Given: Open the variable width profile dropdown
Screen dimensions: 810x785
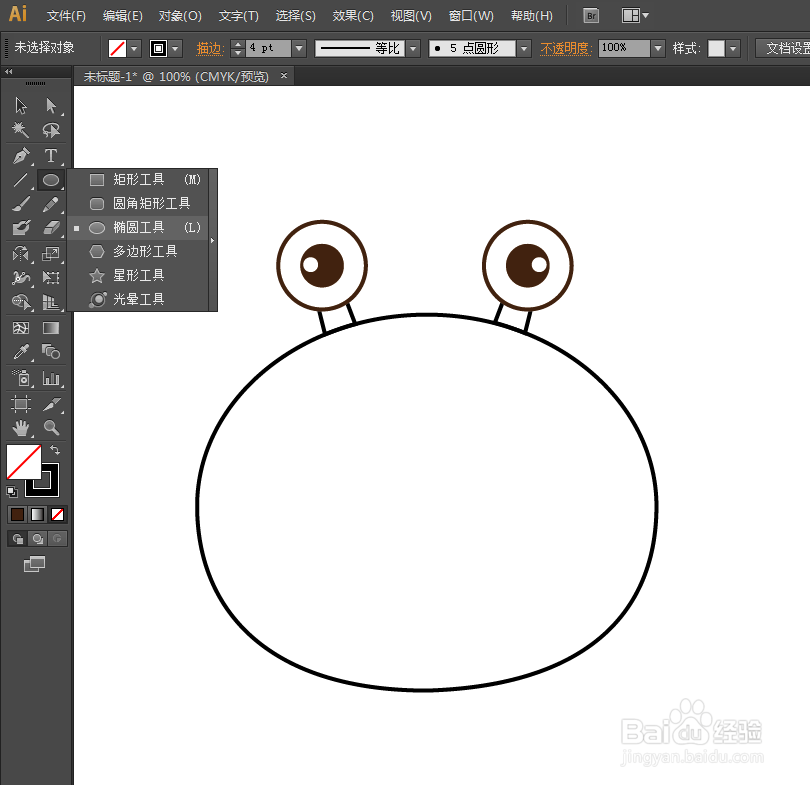Looking at the screenshot, I should [x=413, y=49].
